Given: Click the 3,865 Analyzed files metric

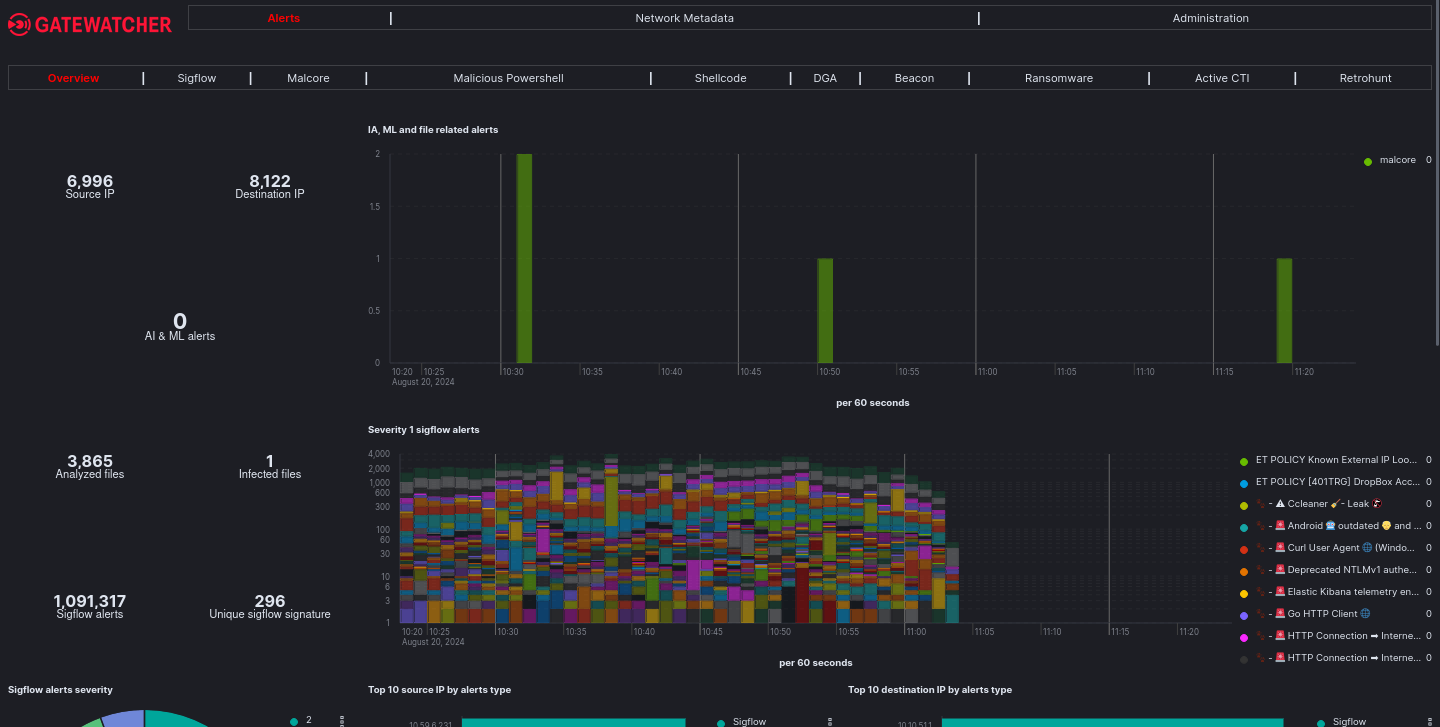Looking at the screenshot, I should [x=90, y=466].
